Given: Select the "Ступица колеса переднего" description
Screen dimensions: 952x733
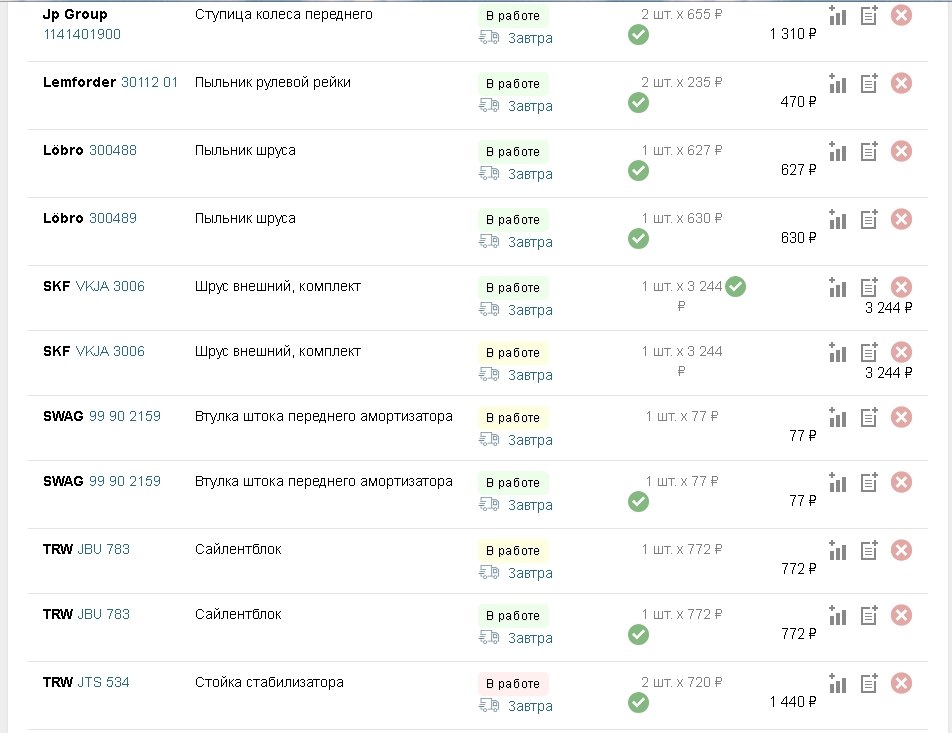Looking at the screenshot, I should pos(284,15).
